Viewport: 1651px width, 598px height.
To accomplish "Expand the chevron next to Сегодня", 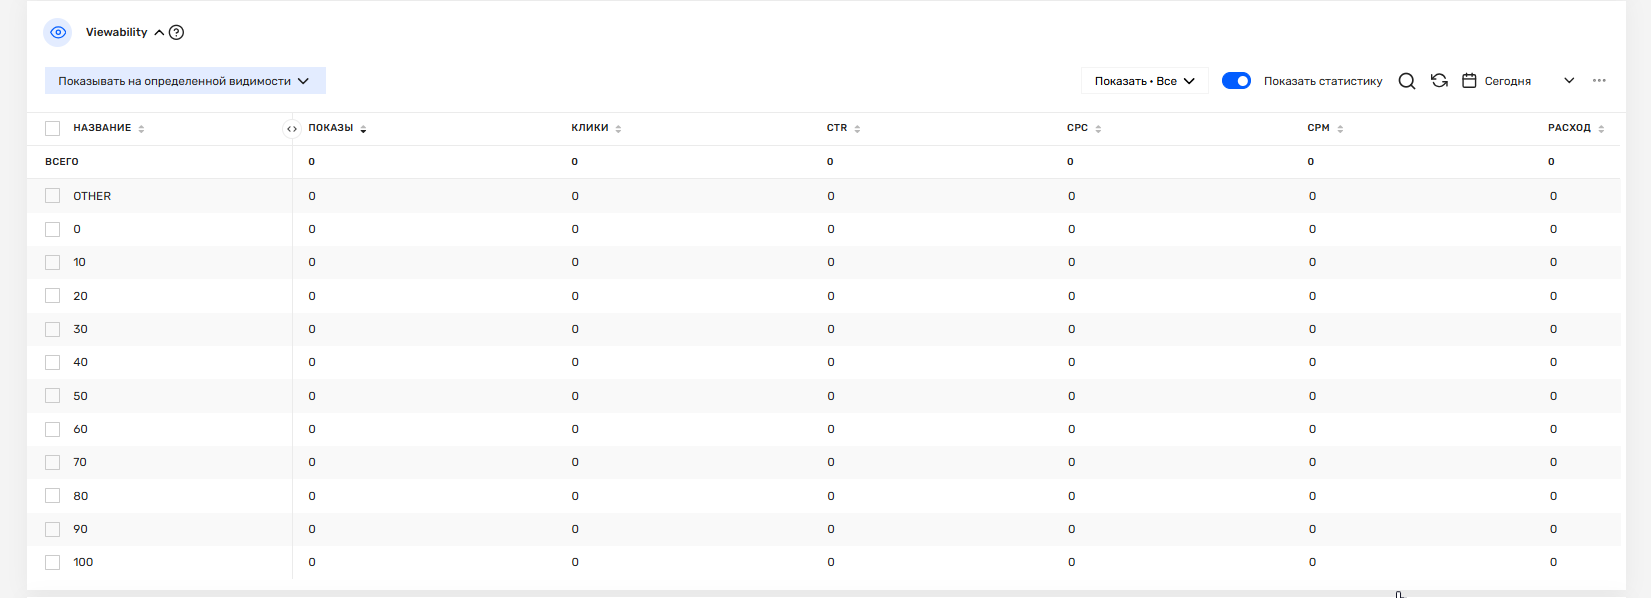I will [x=1569, y=81].
